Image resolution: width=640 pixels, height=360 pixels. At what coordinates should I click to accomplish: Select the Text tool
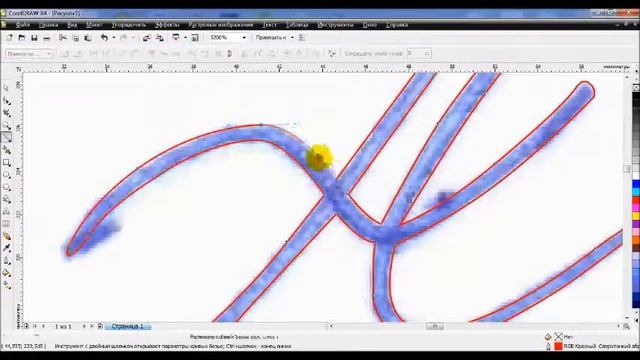pyautogui.click(x=7, y=211)
